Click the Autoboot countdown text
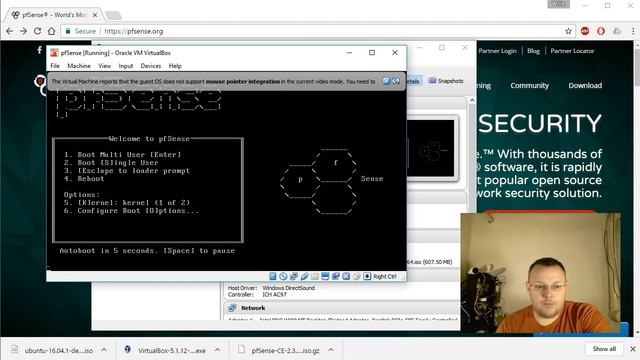The width and height of the screenshot is (640, 360). point(147,251)
